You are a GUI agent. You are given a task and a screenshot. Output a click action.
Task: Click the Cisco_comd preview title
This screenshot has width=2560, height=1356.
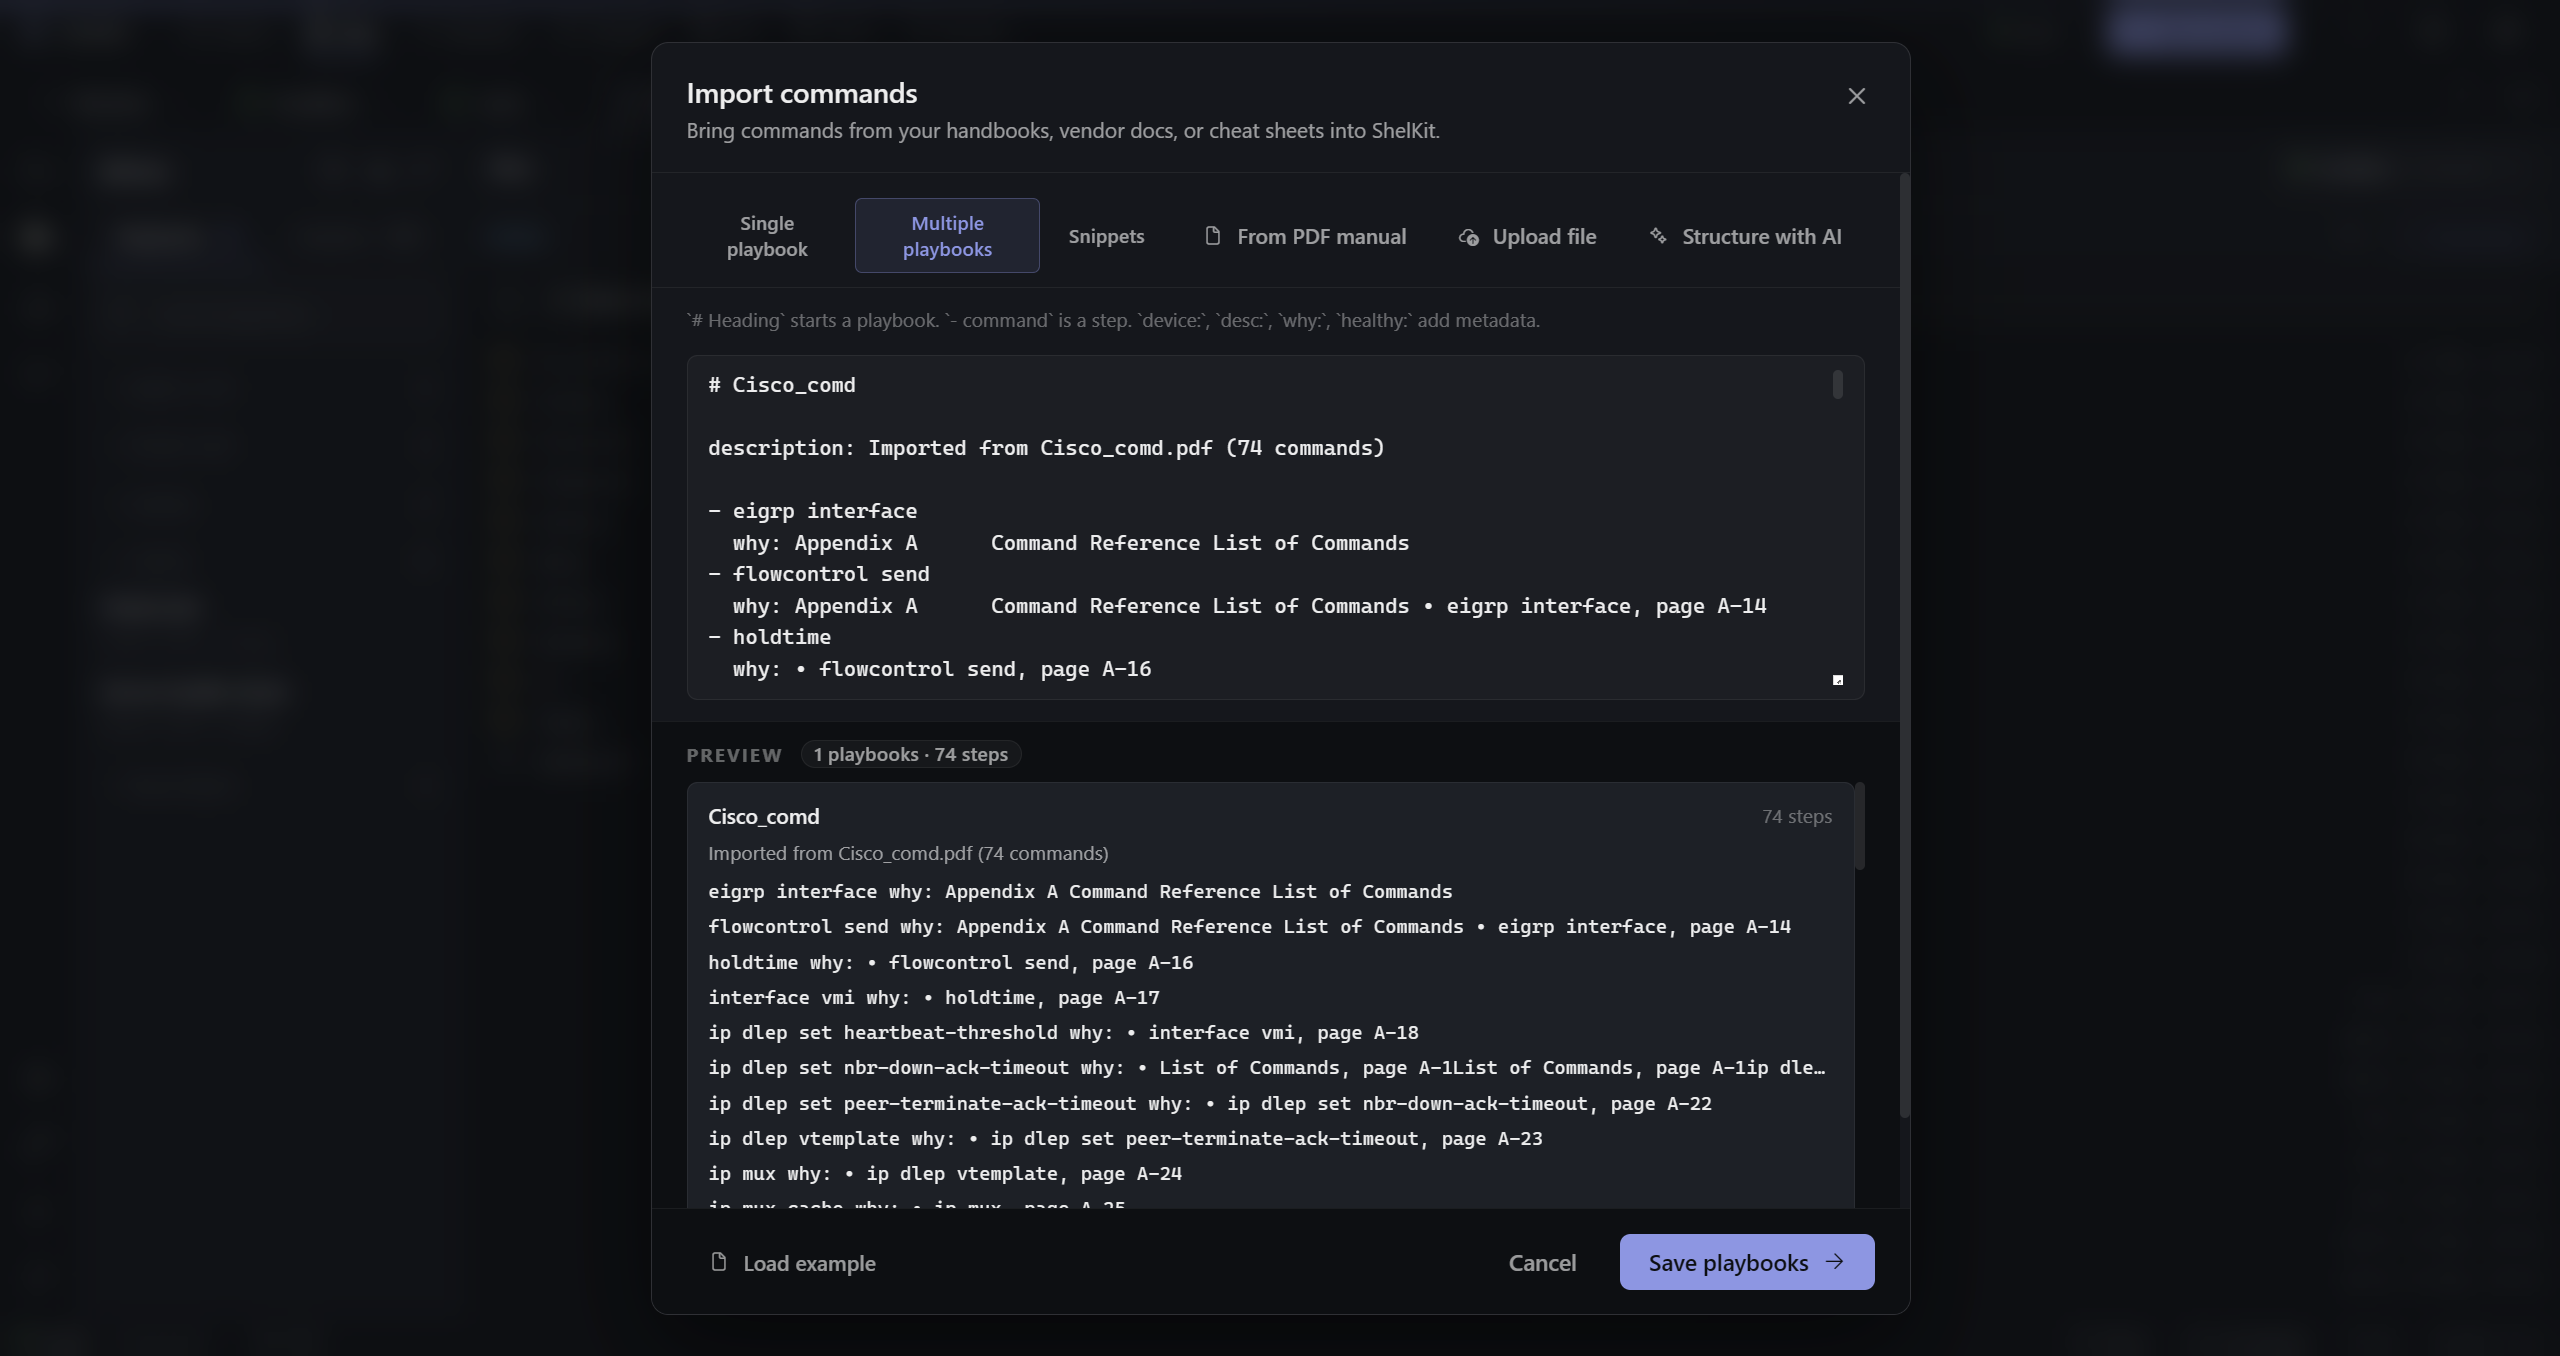763,817
